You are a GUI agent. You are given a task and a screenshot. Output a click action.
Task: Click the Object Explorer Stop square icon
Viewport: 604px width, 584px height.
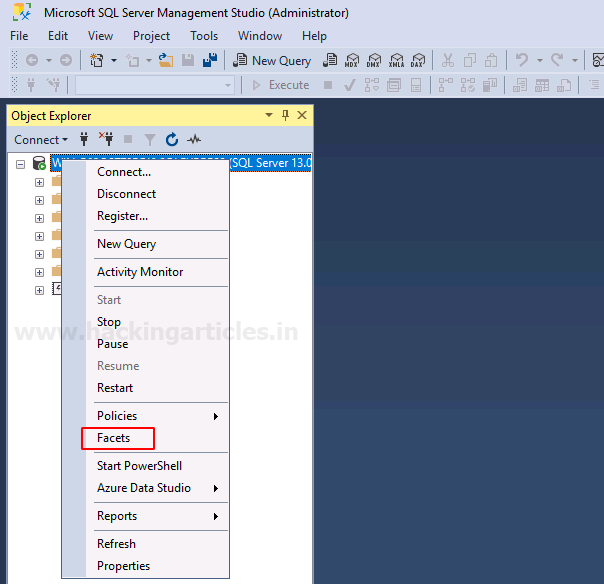point(128,139)
